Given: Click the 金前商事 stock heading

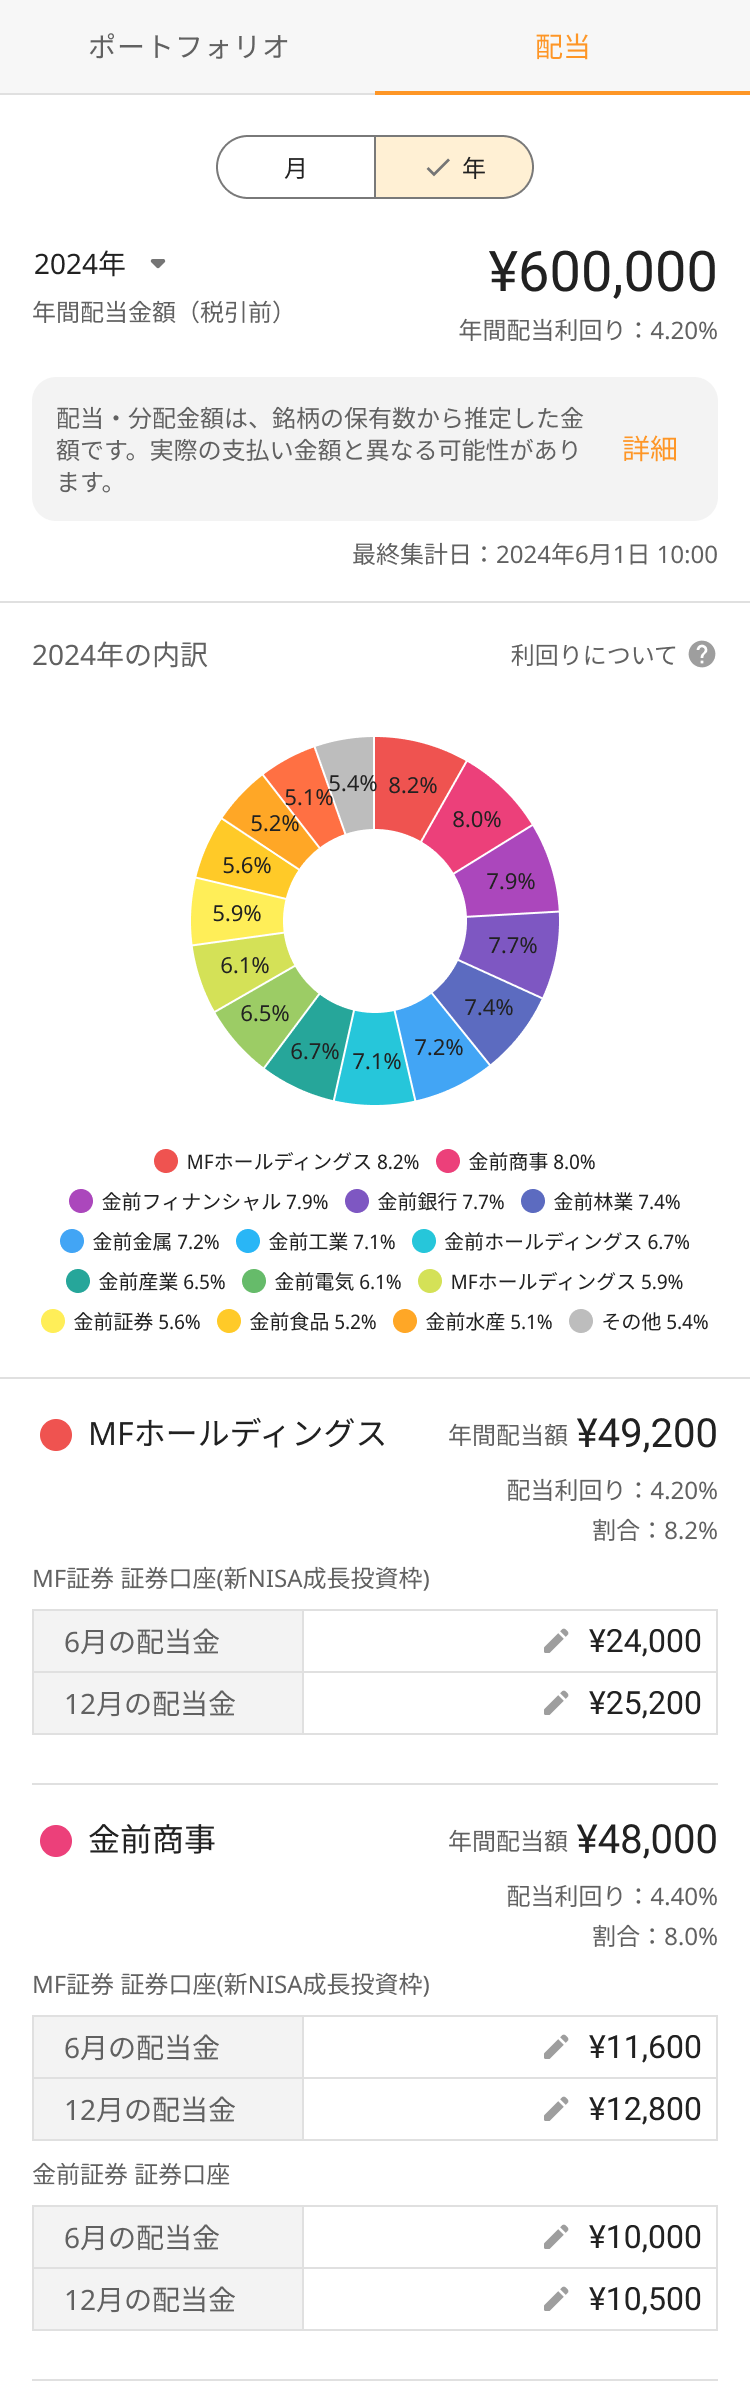Looking at the screenshot, I should [152, 1840].
